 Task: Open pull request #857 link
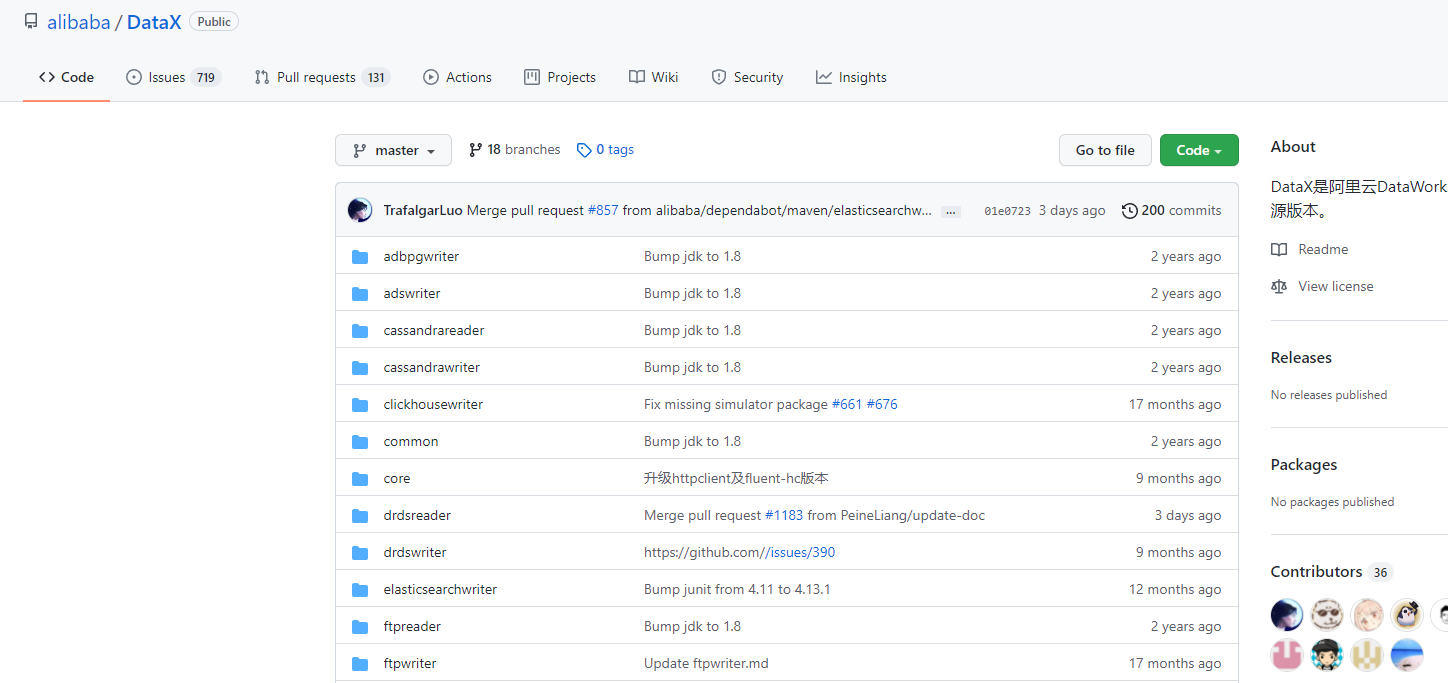coord(603,211)
